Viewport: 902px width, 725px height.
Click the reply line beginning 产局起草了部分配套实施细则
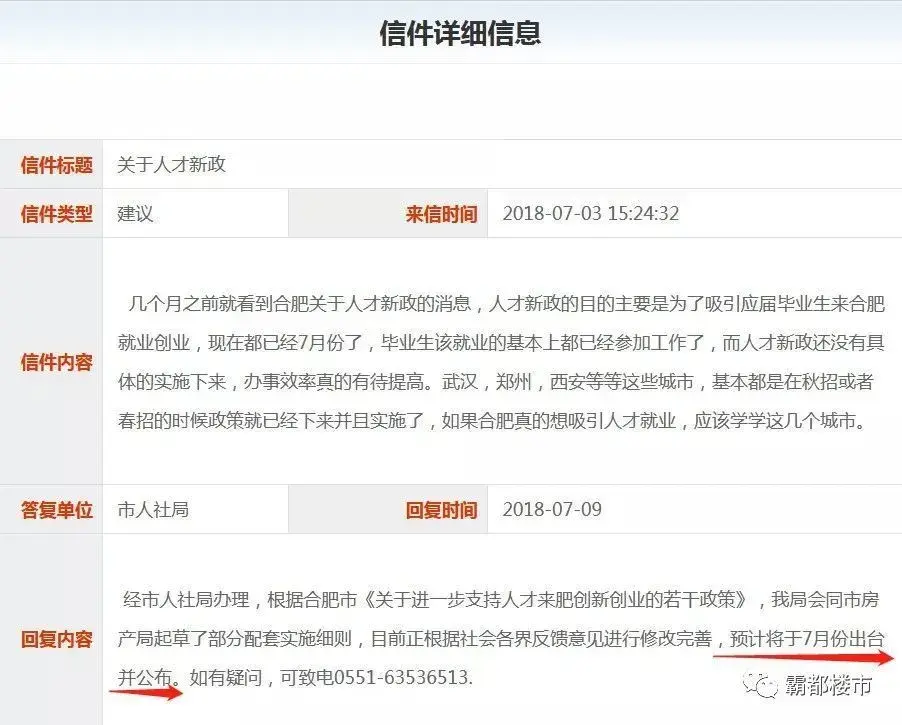(501, 639)
